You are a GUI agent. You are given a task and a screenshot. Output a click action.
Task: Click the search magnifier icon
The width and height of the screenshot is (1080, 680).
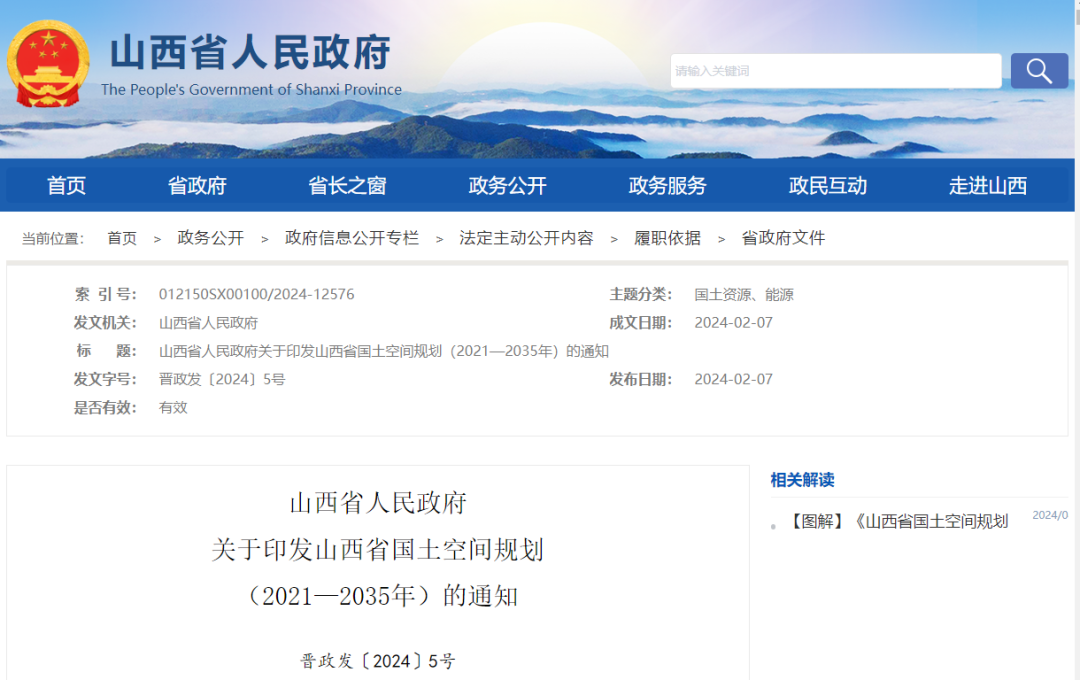click(1038, 70)
